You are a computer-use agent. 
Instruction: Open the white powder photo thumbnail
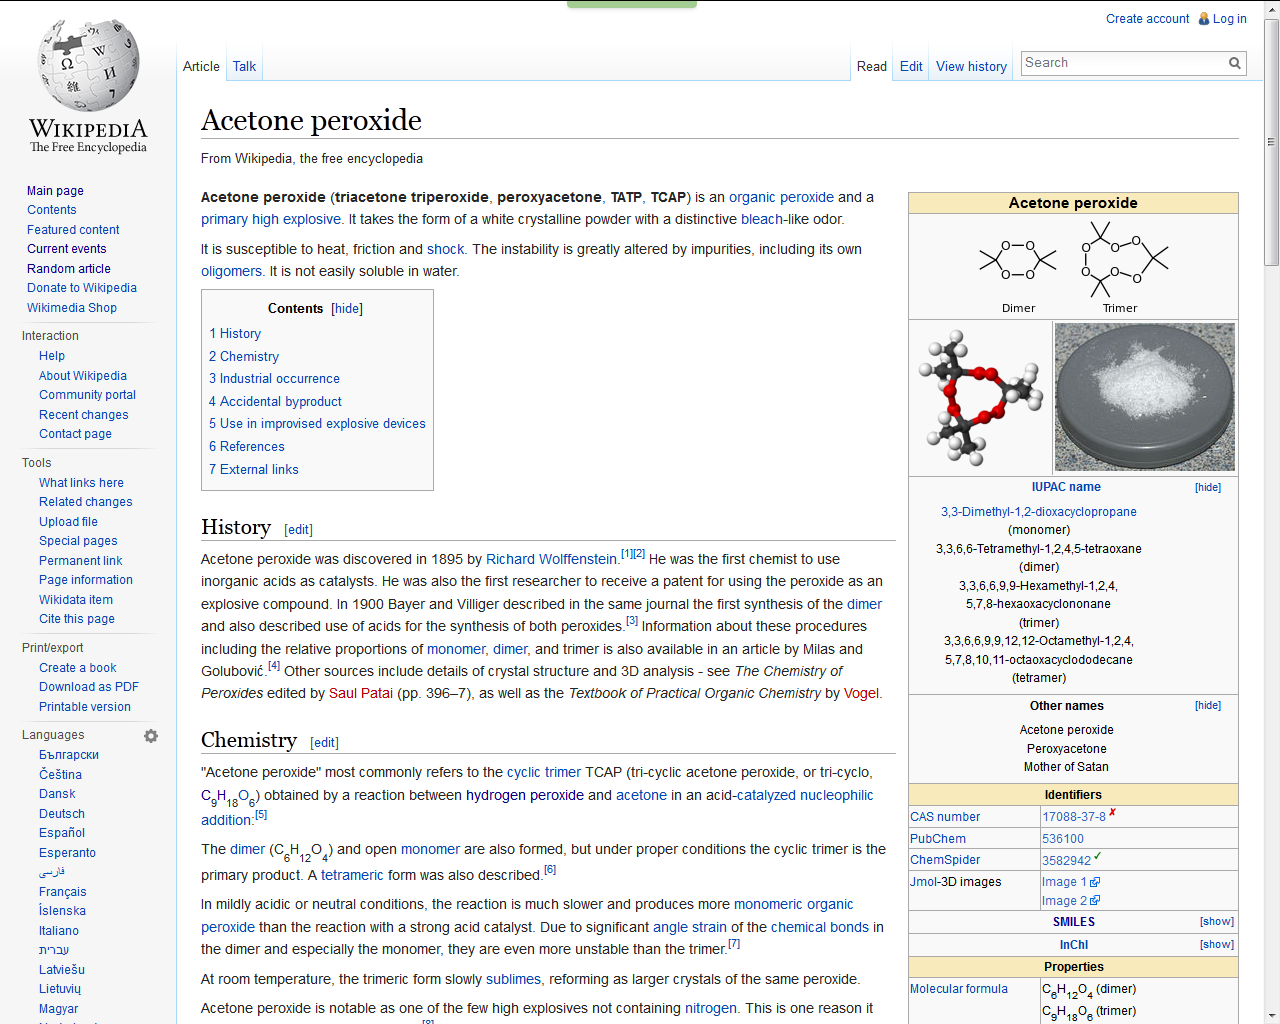pyautogui.click(x=1145, y=397)
